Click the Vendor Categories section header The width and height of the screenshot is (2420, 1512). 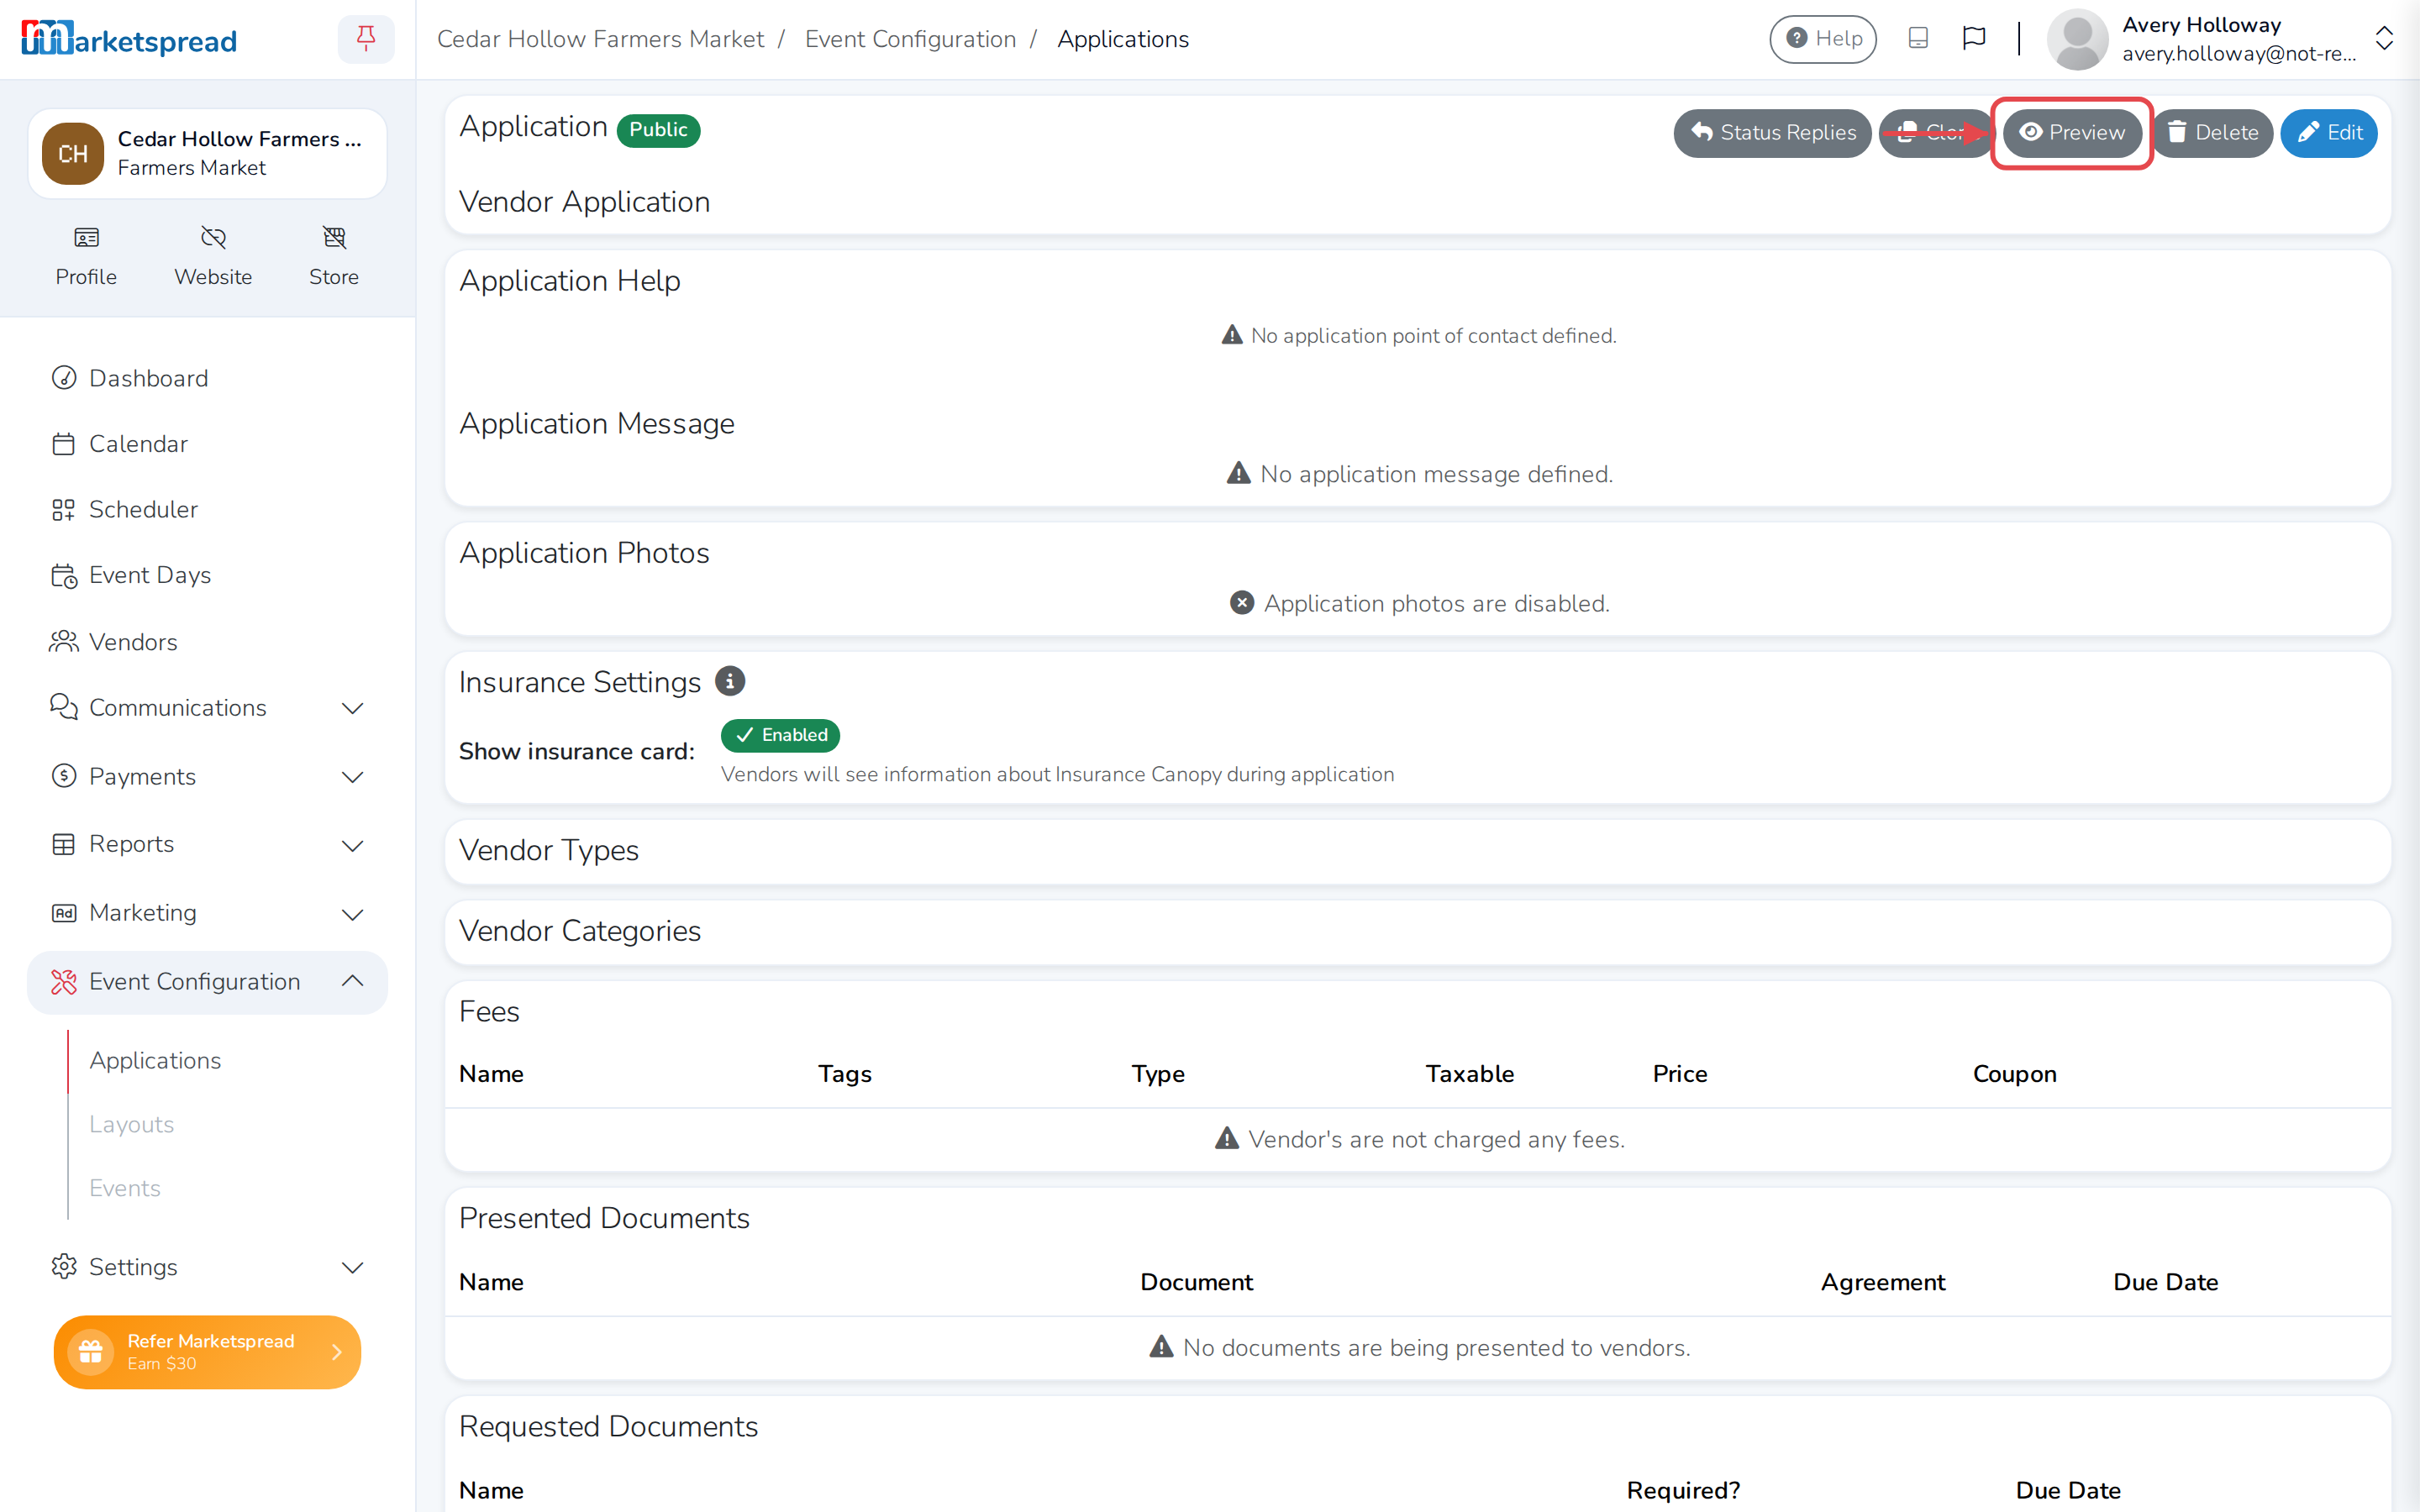[x=579, y=931]
